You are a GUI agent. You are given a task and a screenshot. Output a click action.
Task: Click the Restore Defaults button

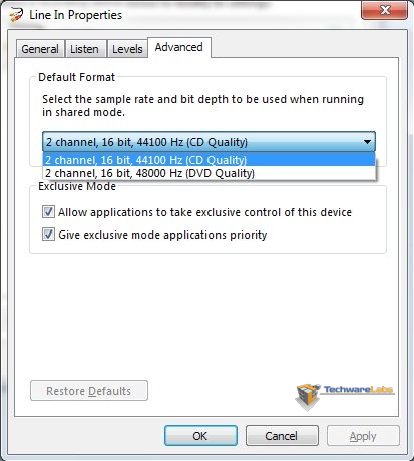click(89, 391)
